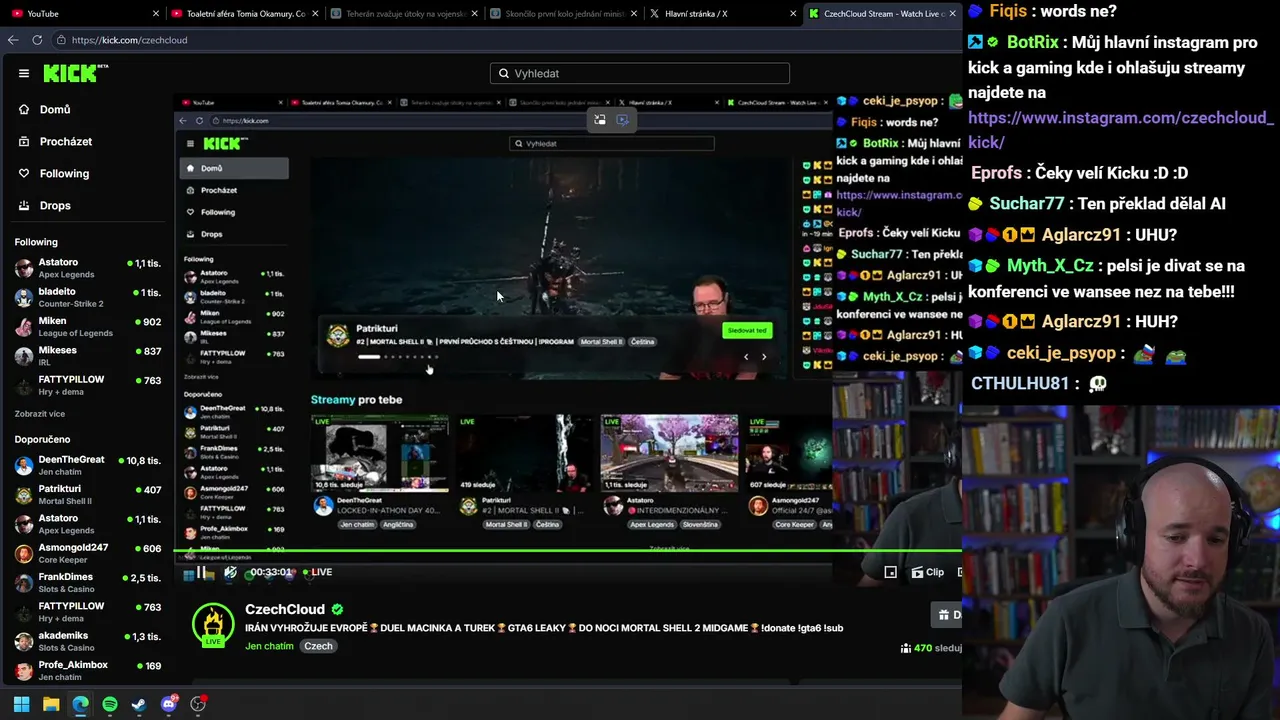This screenshot has width=1280, height=720.
Task: Toggle theater mode on the player
Action: point(890,572)
